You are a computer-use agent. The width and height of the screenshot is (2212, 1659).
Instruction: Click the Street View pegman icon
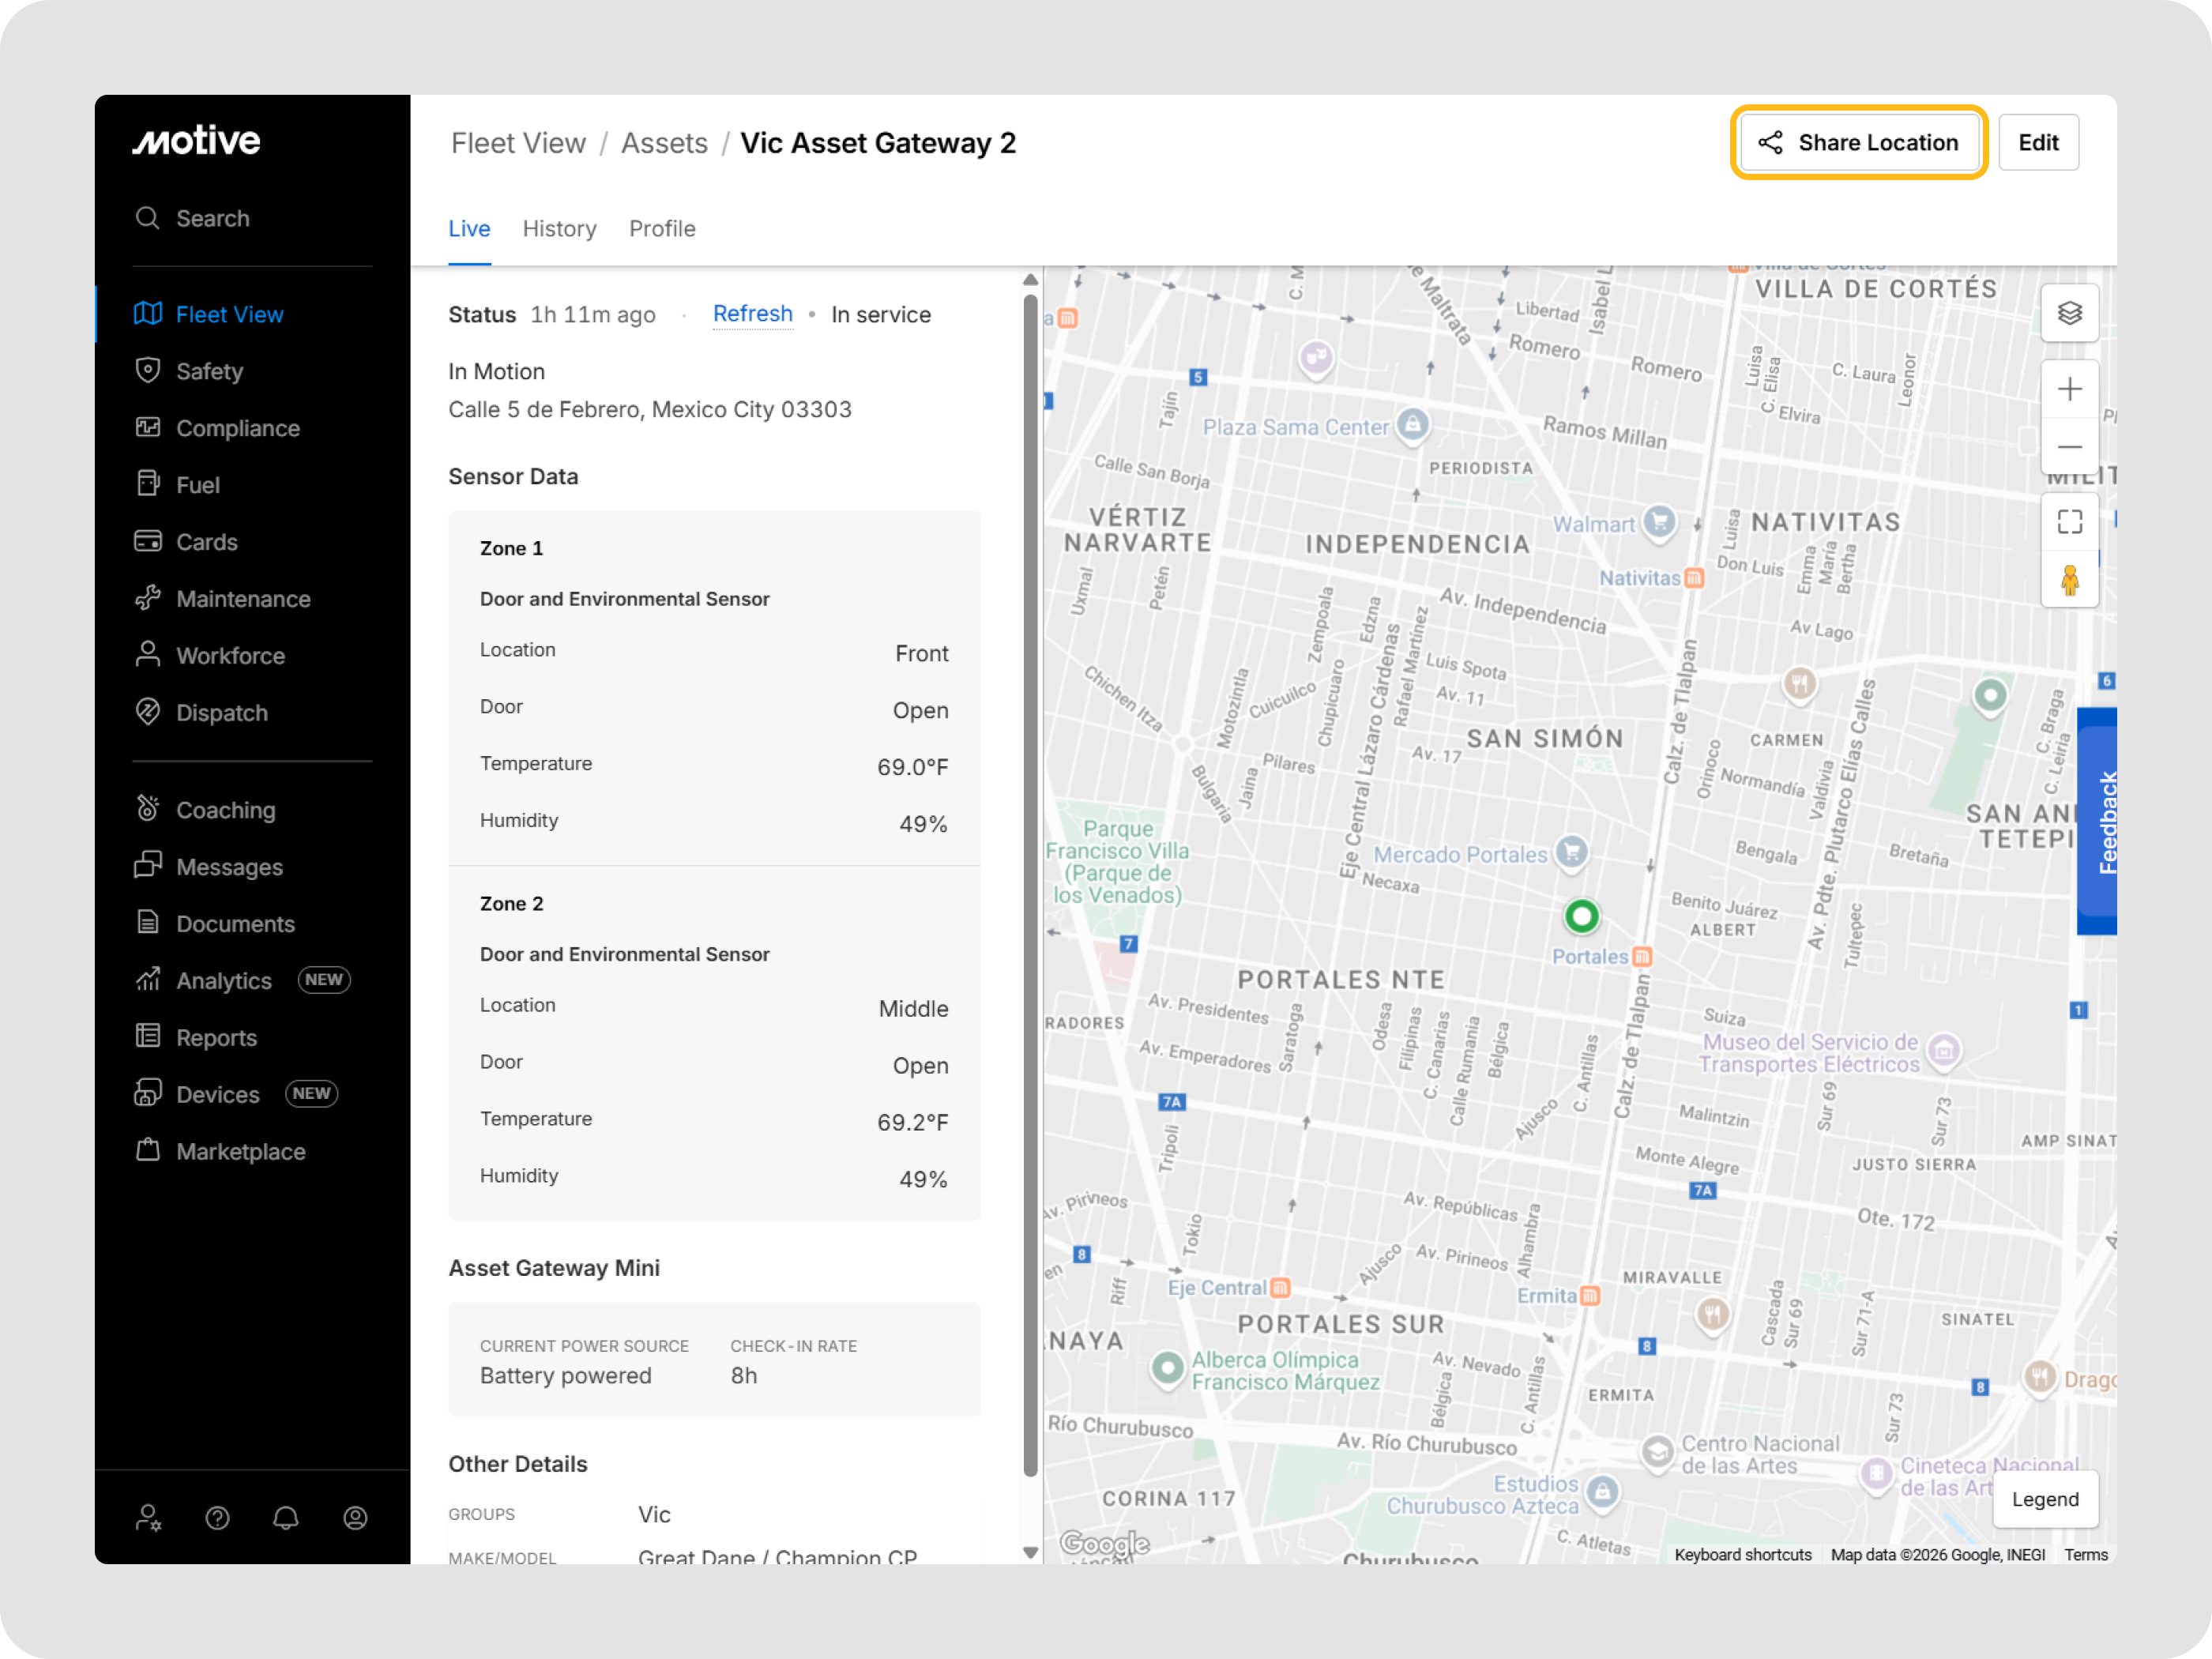tap(2069, 580)
